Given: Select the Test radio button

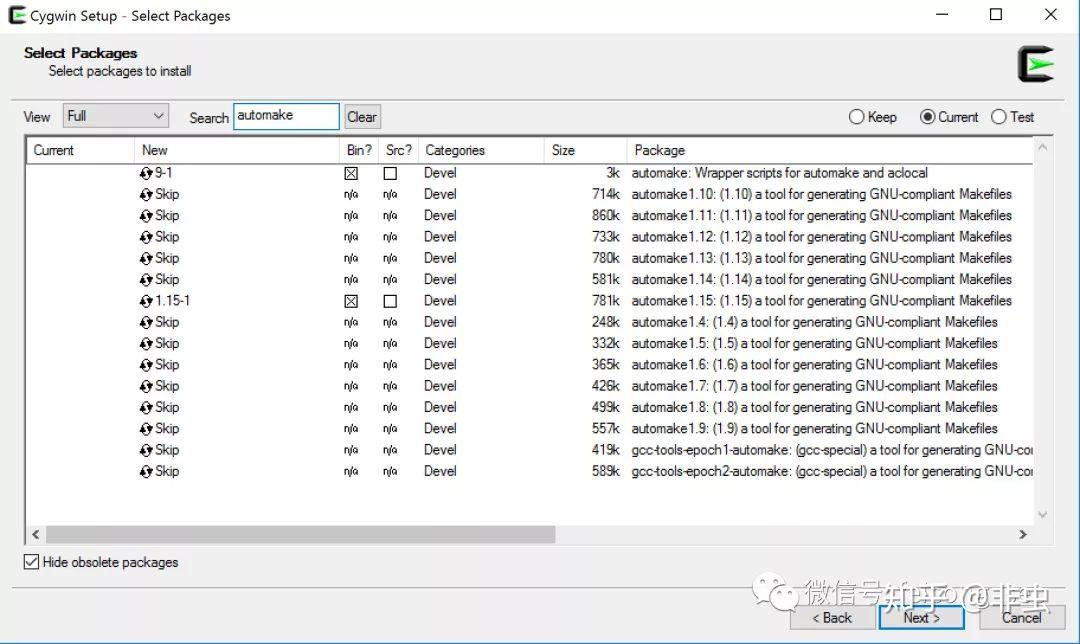Looking at the screenshot, I should click(x=999, y=117).
